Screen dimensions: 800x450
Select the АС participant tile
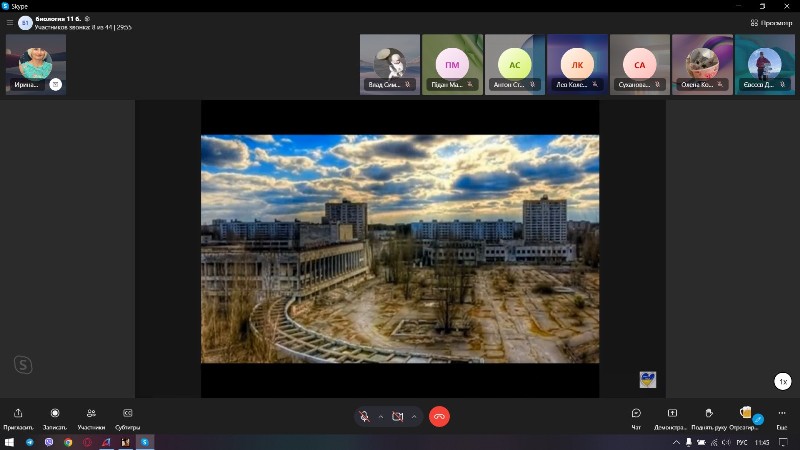click(x=514, y=65)
